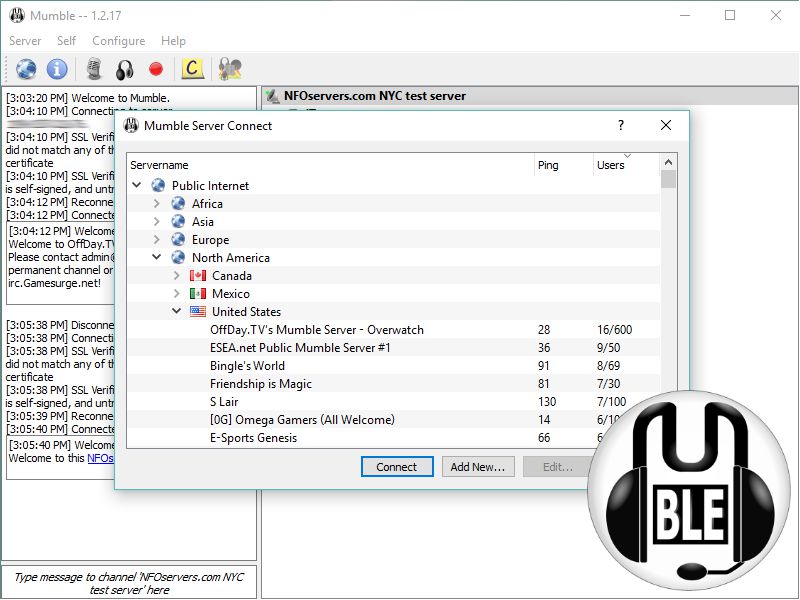Open the Server menu
This screenshot has height=600, width=800.
point(25,41)
